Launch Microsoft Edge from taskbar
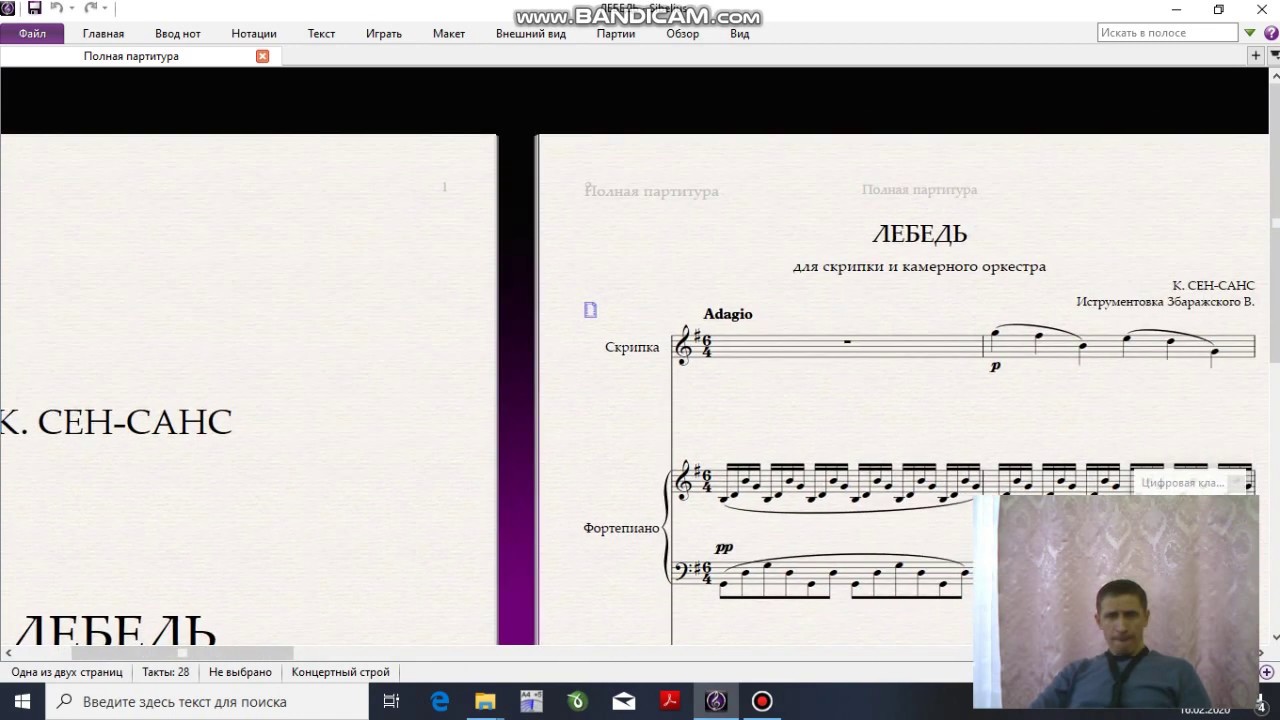Viewport: 1280px width, 720px height. (x=440, y=701)
